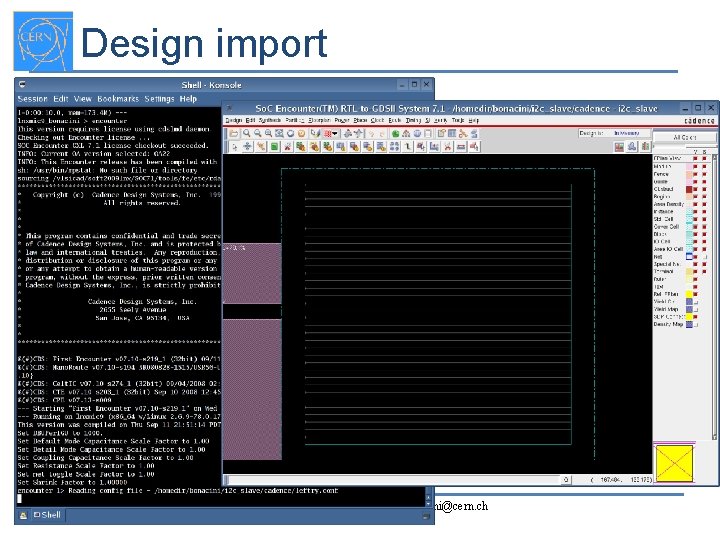The image size is (720, 540).
Task: Open the Tools menu in Encounter
Action: 458,120
